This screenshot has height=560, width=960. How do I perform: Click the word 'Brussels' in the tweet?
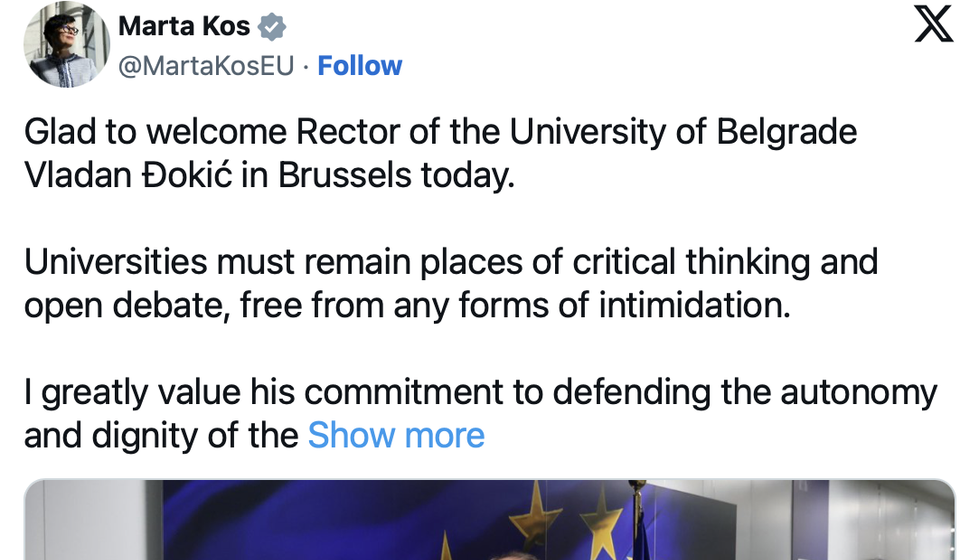tap(344, 176)
